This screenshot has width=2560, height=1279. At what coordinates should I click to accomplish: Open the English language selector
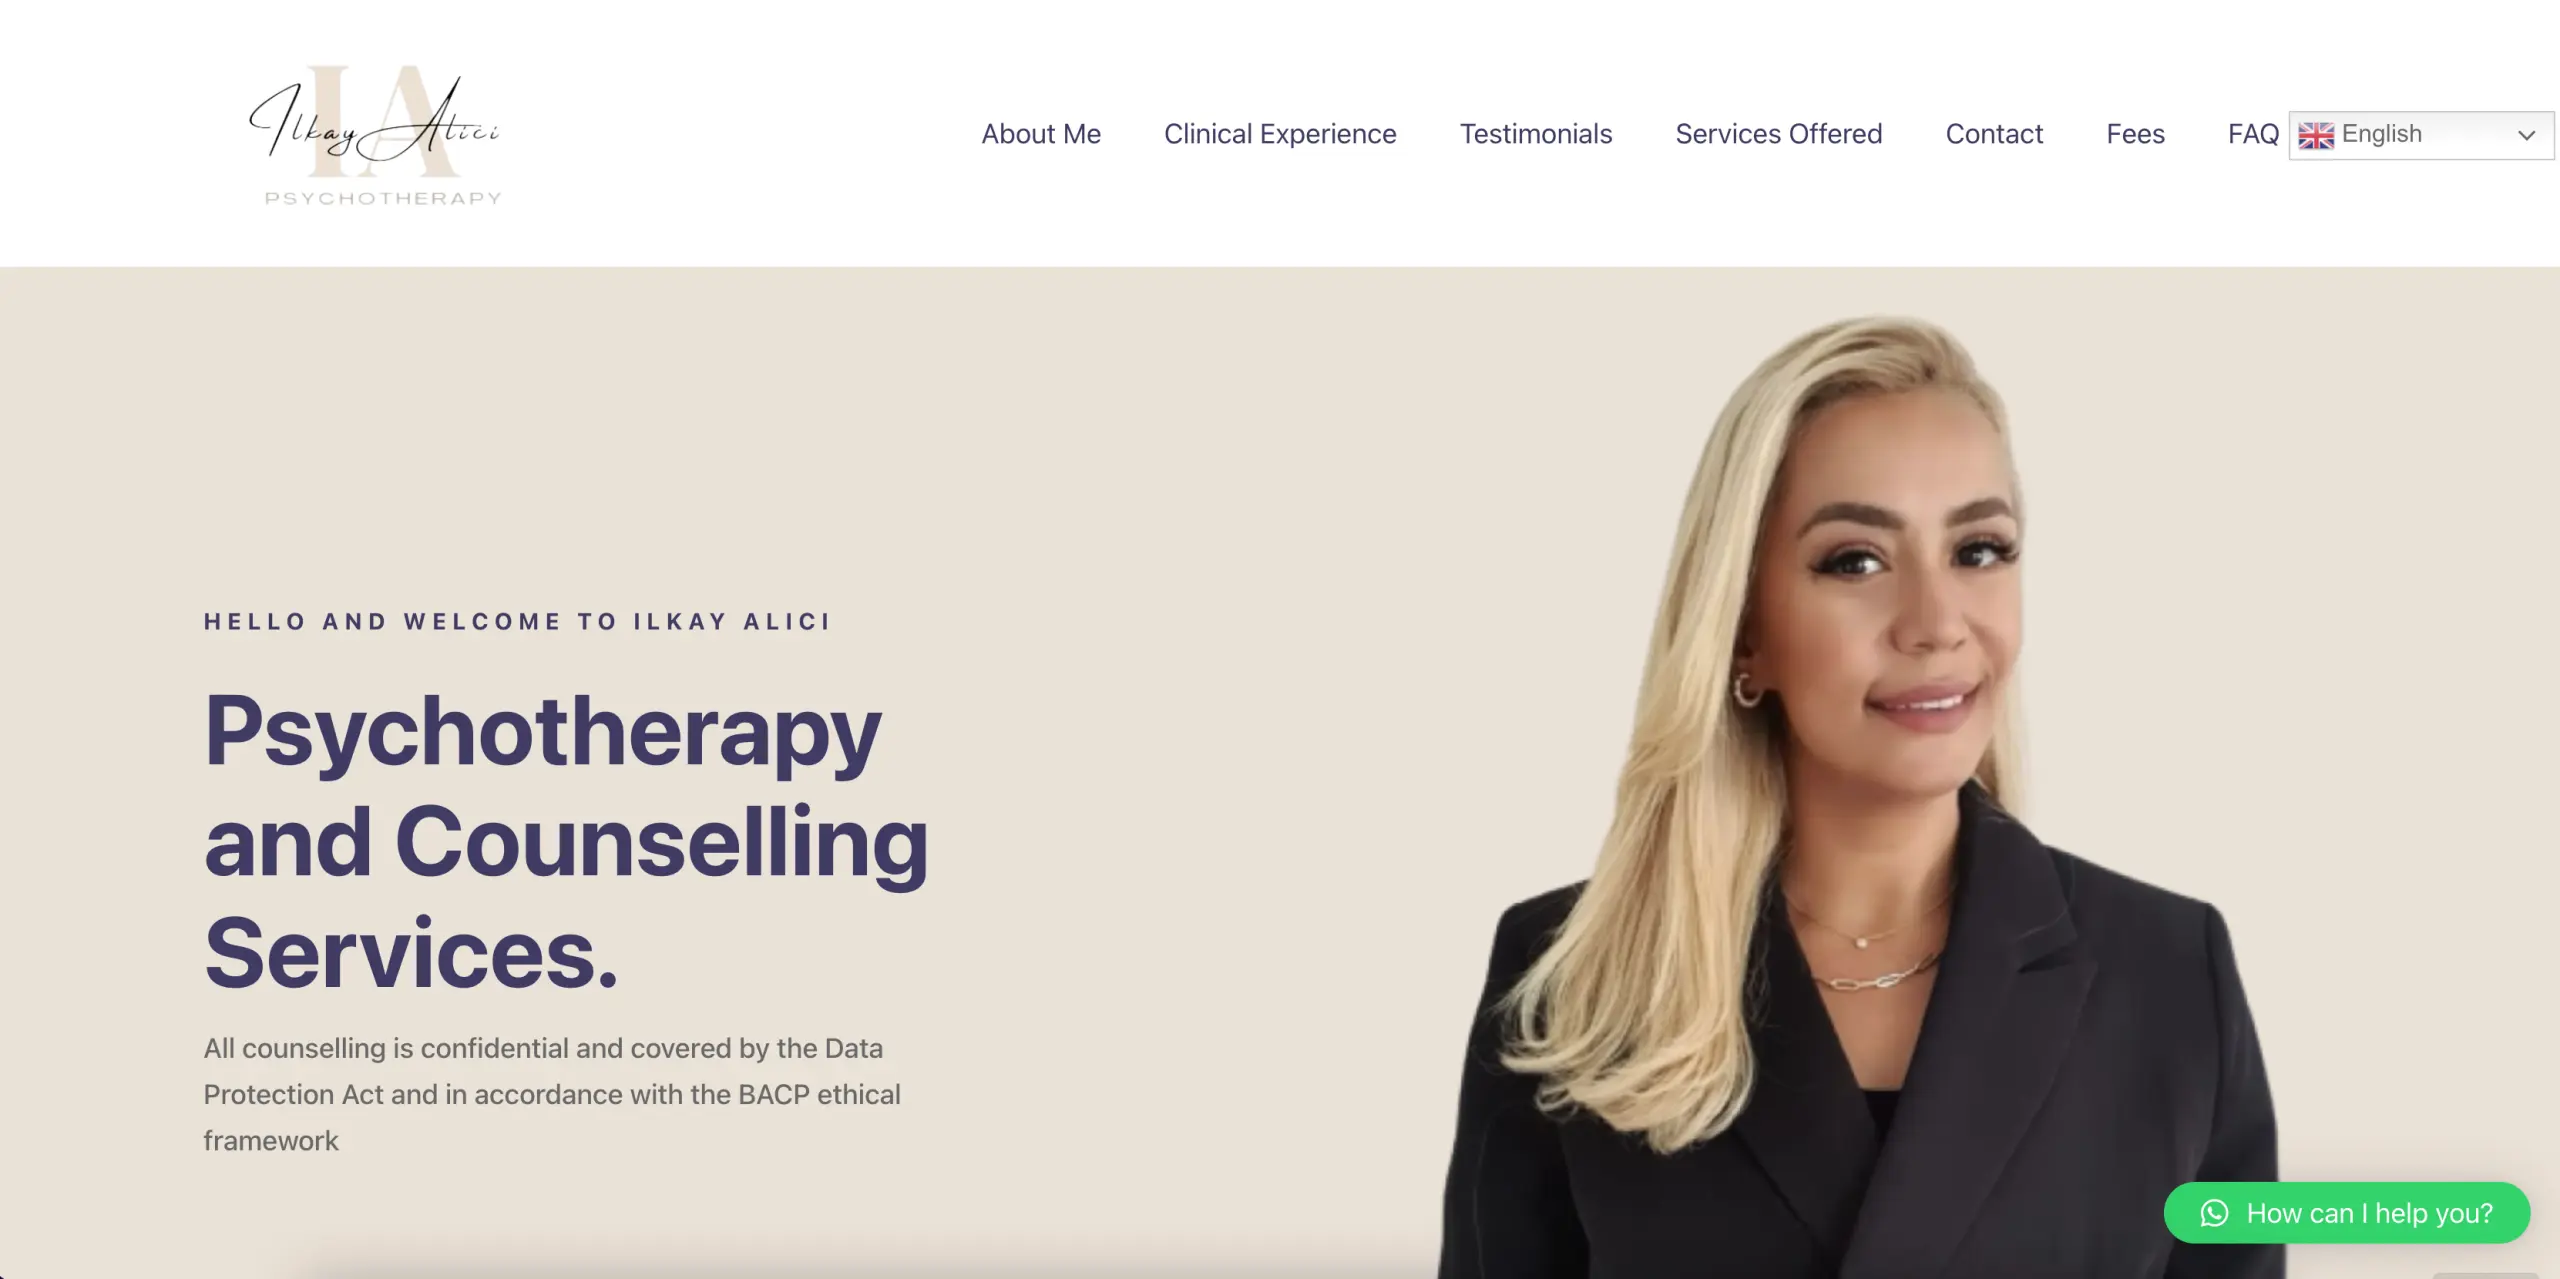click(2421, 135)
